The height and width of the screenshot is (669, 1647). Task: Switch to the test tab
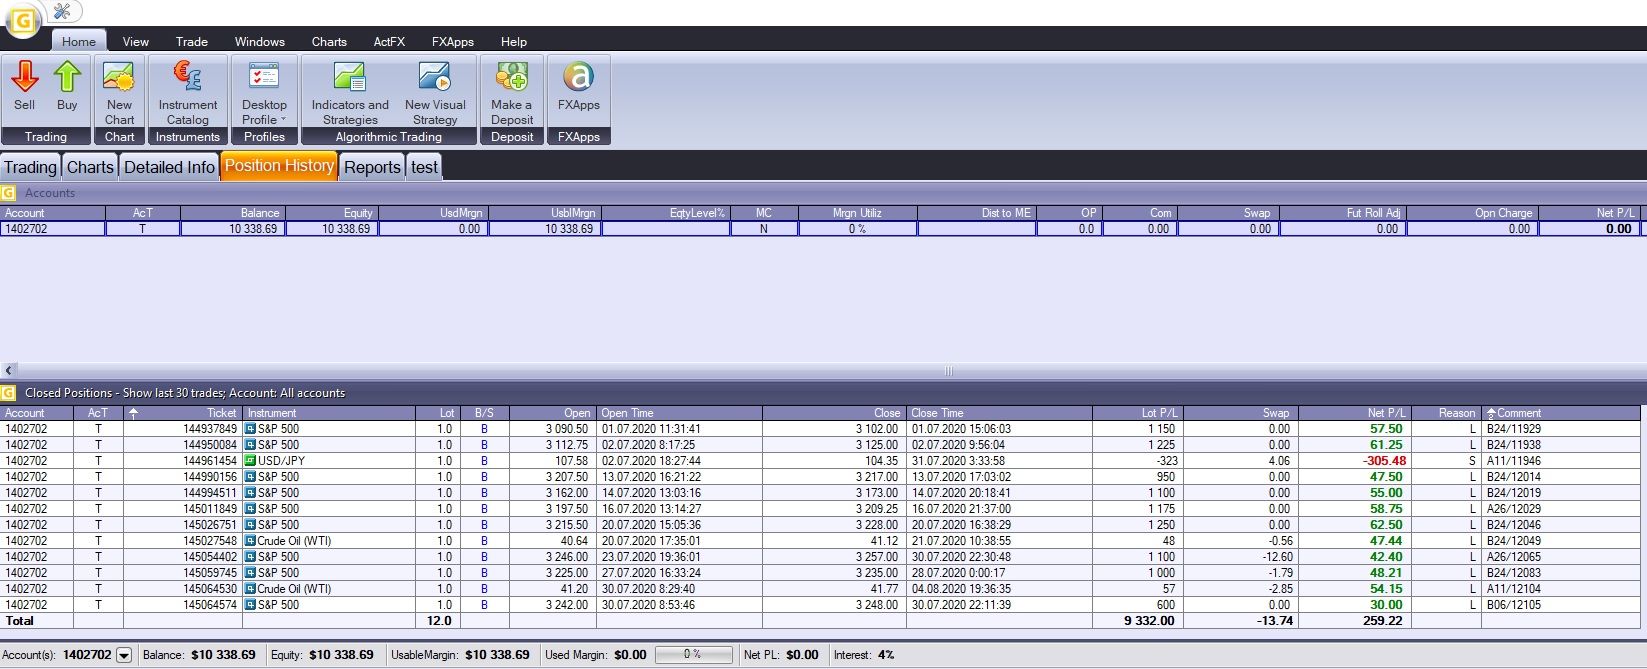point(425,167)
